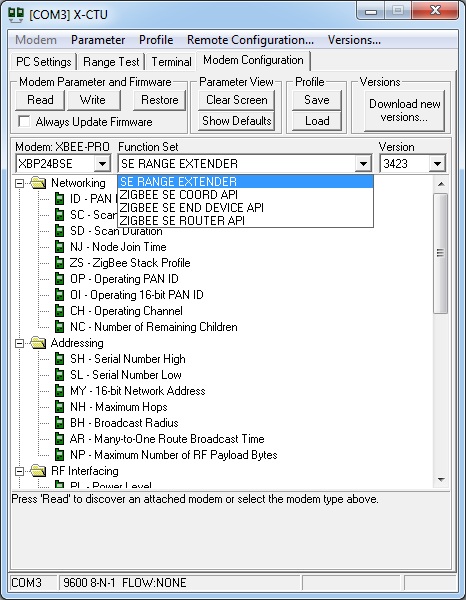
Task: Open the Modem XBP24BSE dropdown arrow
Action: [102, 164]
